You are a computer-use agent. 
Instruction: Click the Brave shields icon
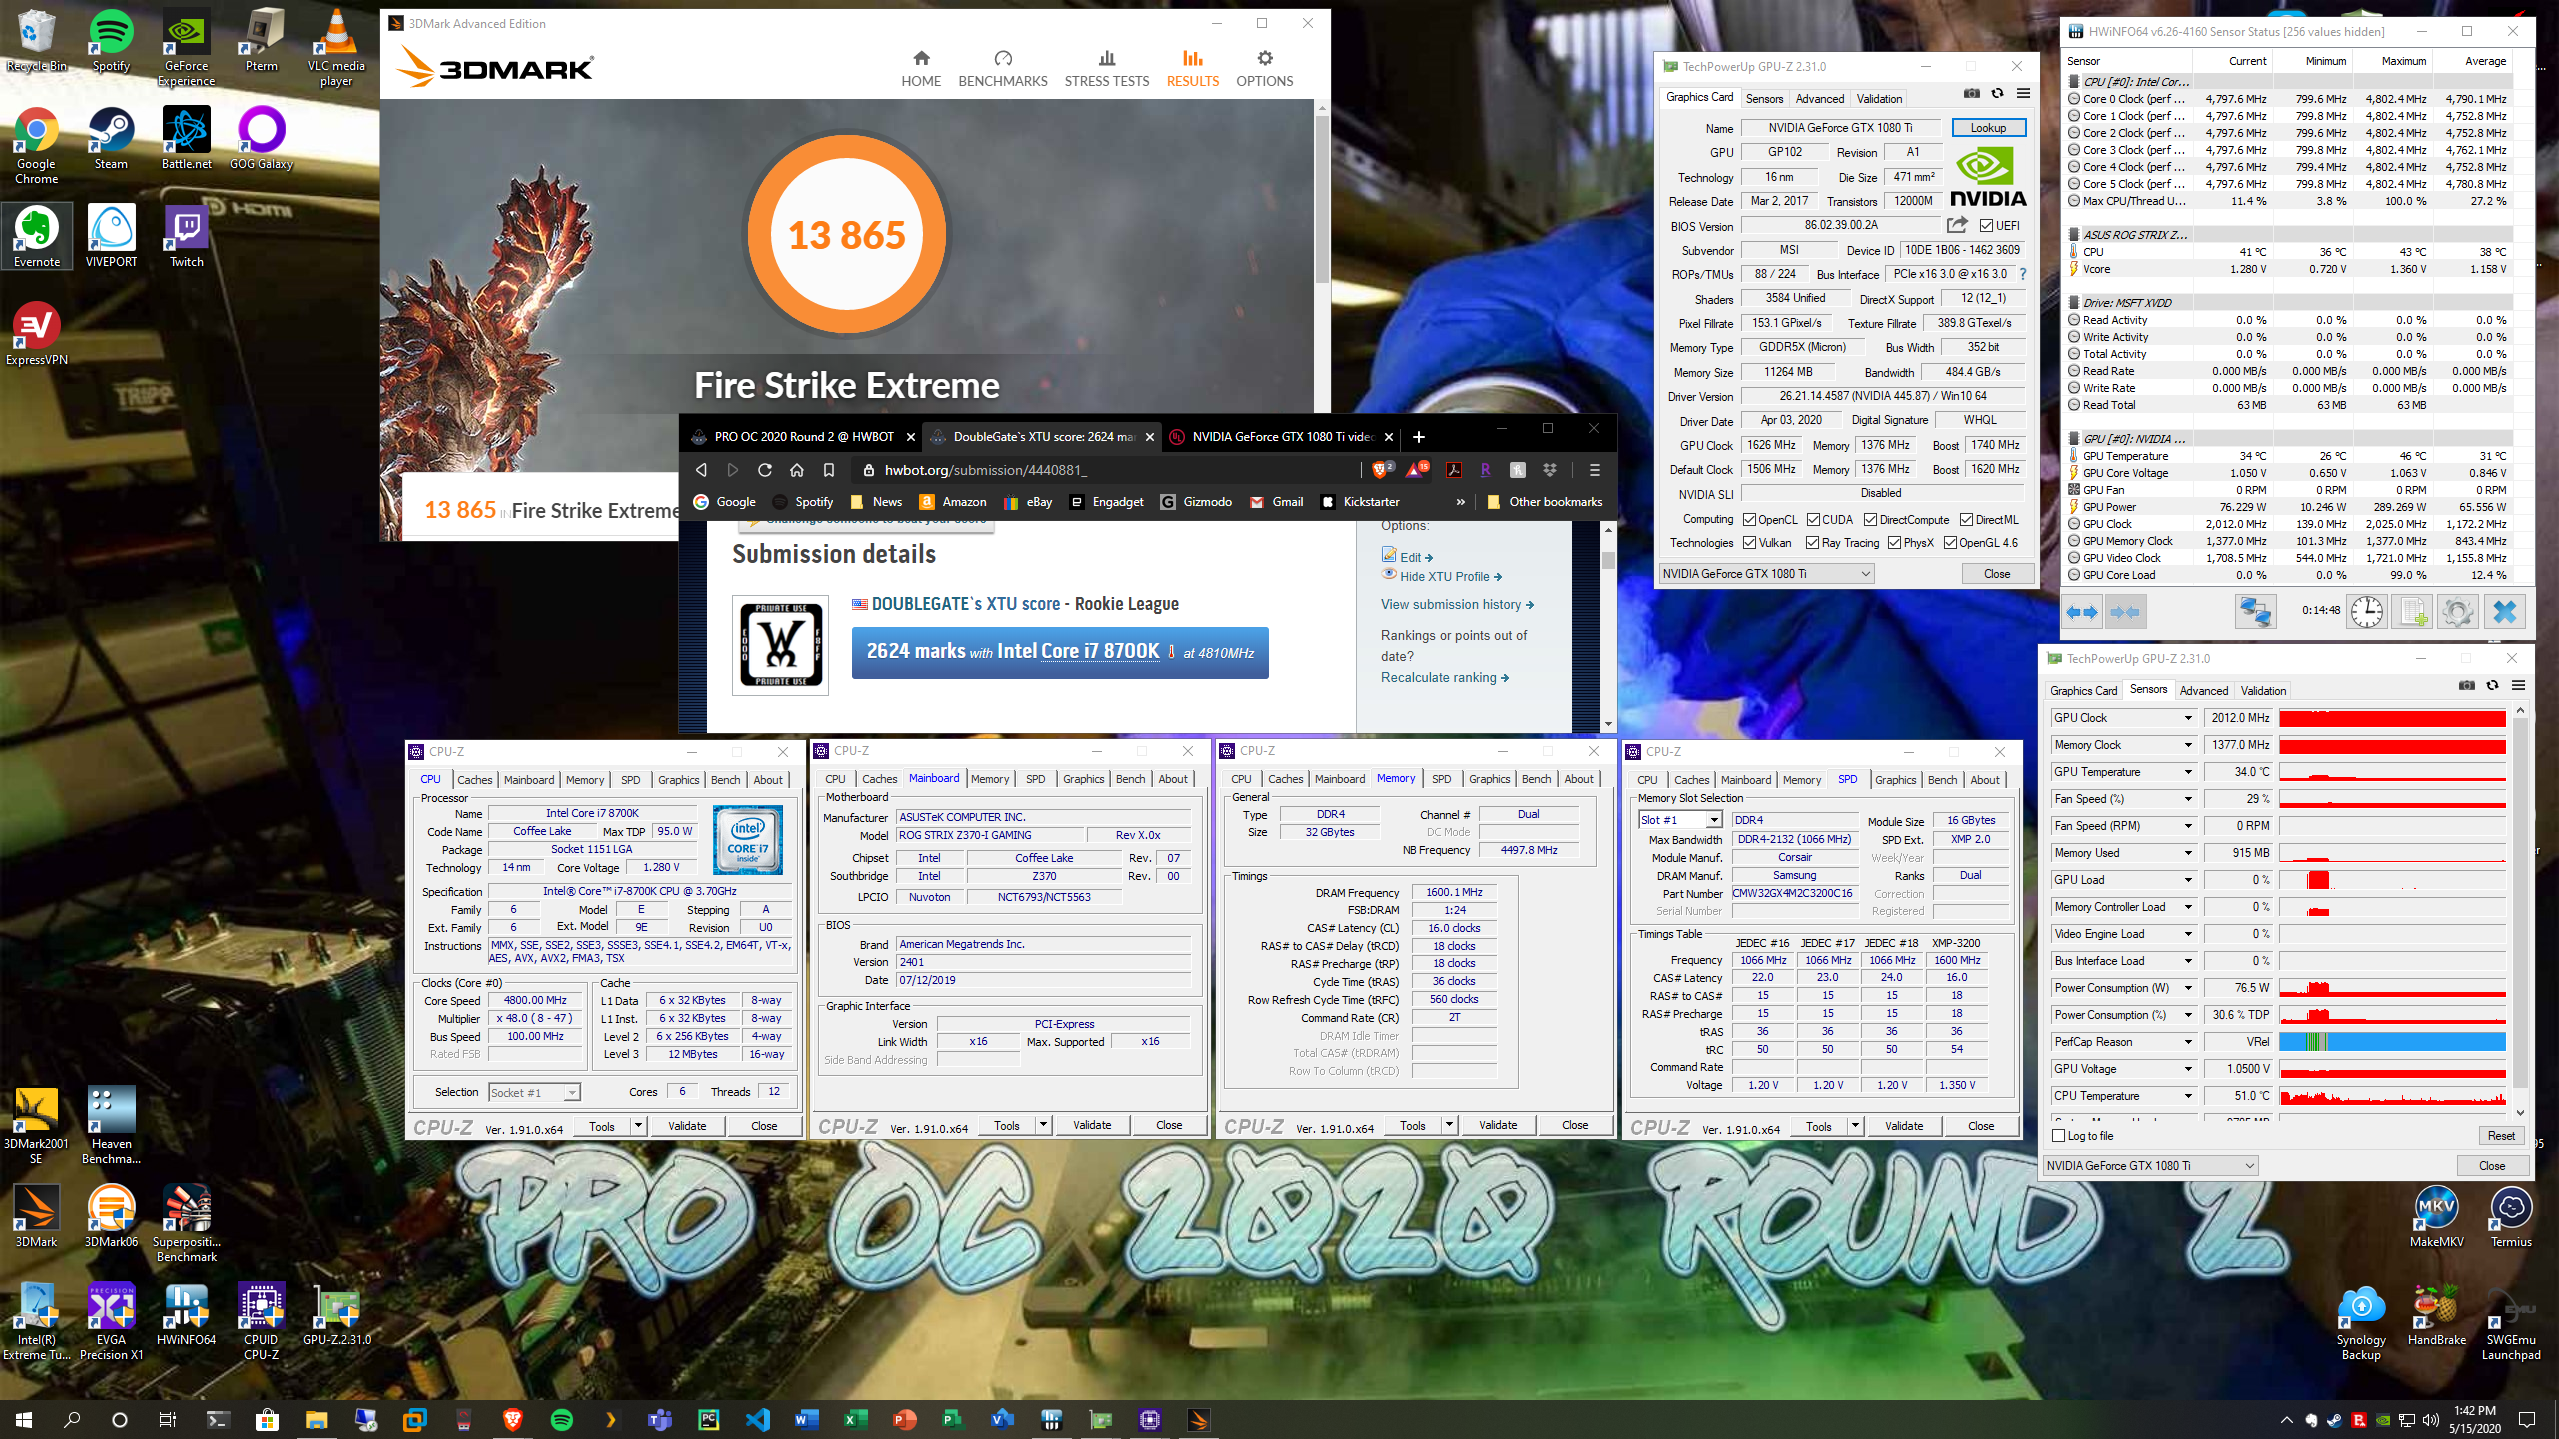tap(1382, 469)
